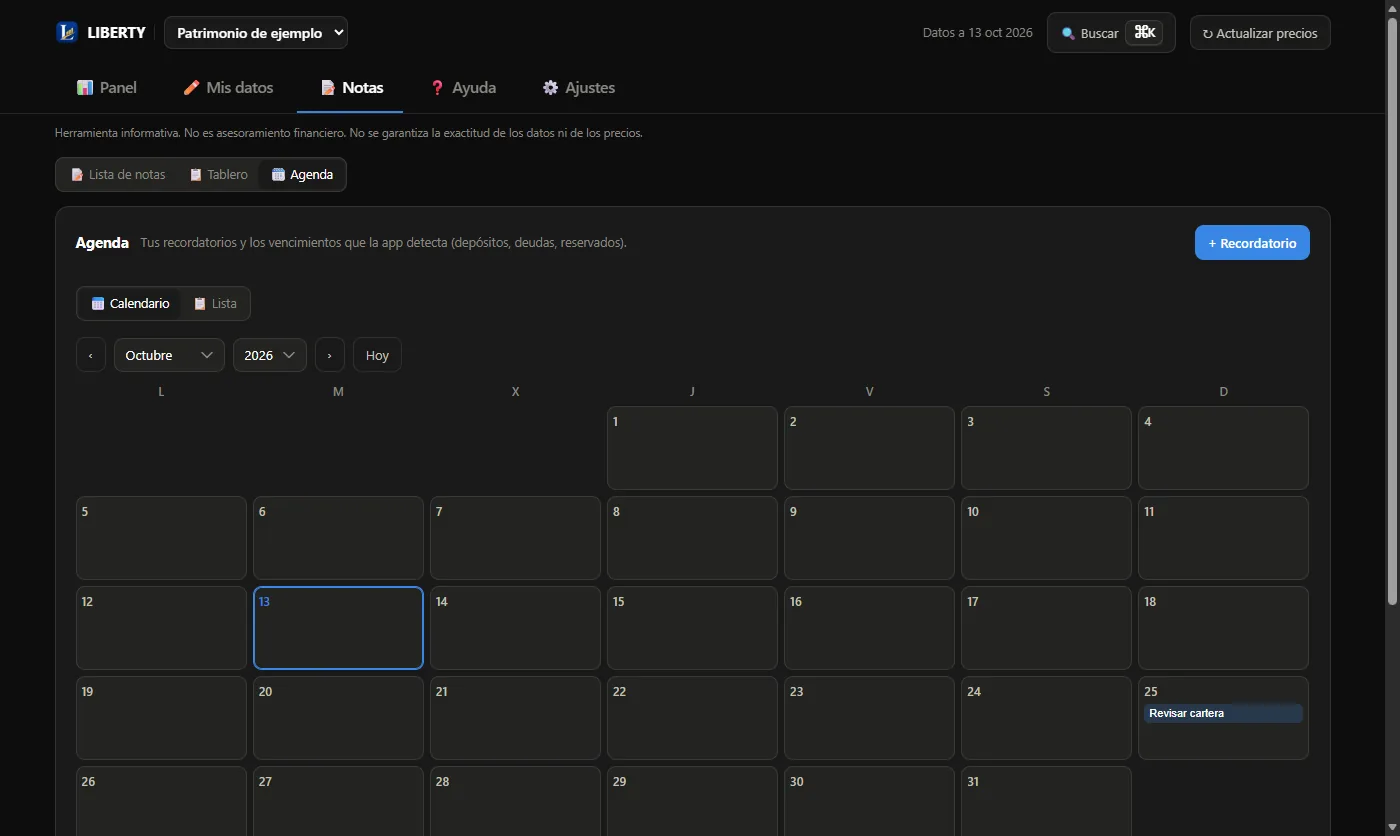Select day 13 in calendar
Image resolution: width=1400 pixels, height=836 pixels.
point(338,628)
